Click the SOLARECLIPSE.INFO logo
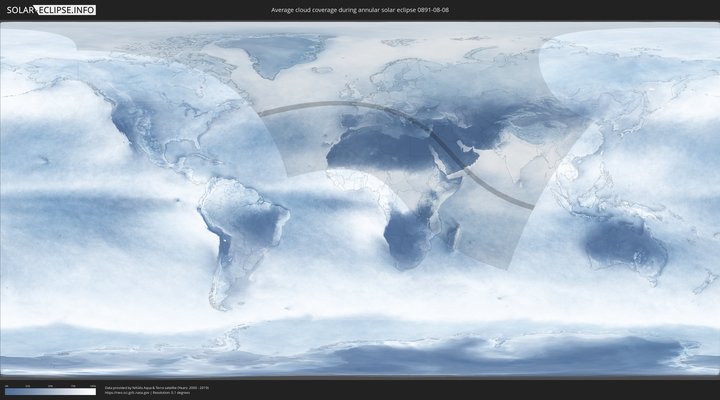This screenshot has height=400, width=720. [48, 10]
